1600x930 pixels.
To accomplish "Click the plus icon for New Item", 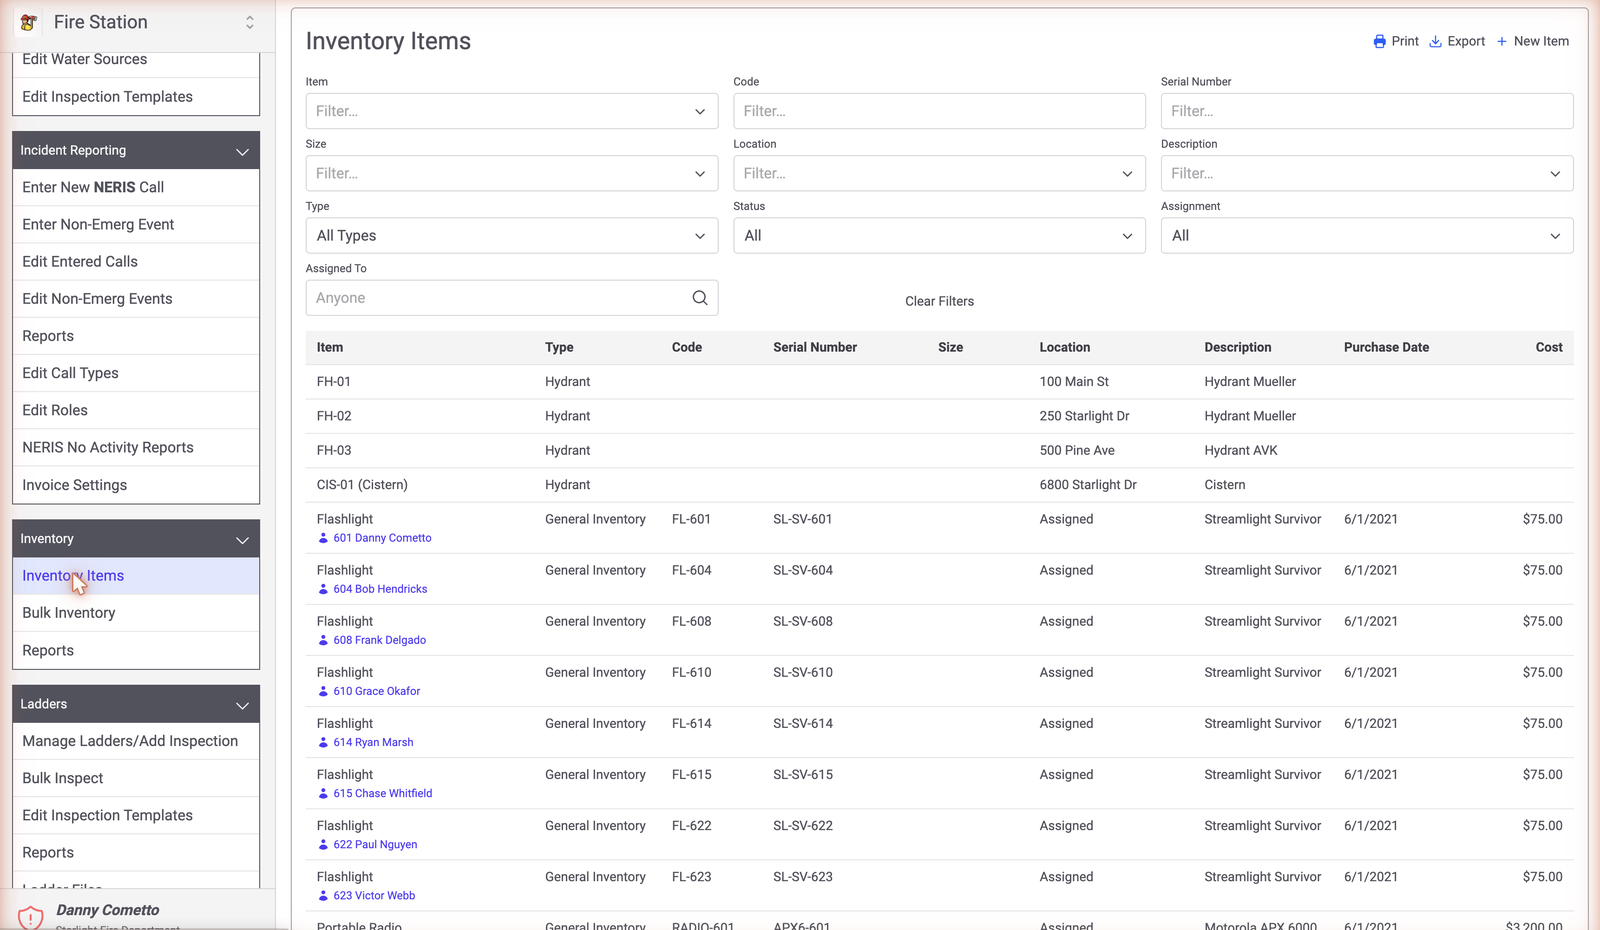I will (1501, 41).
